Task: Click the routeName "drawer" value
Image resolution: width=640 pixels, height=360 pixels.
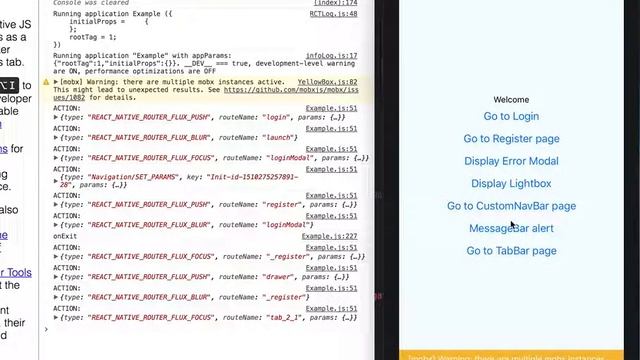Action: pyautogui.click(x=278, y=277)
